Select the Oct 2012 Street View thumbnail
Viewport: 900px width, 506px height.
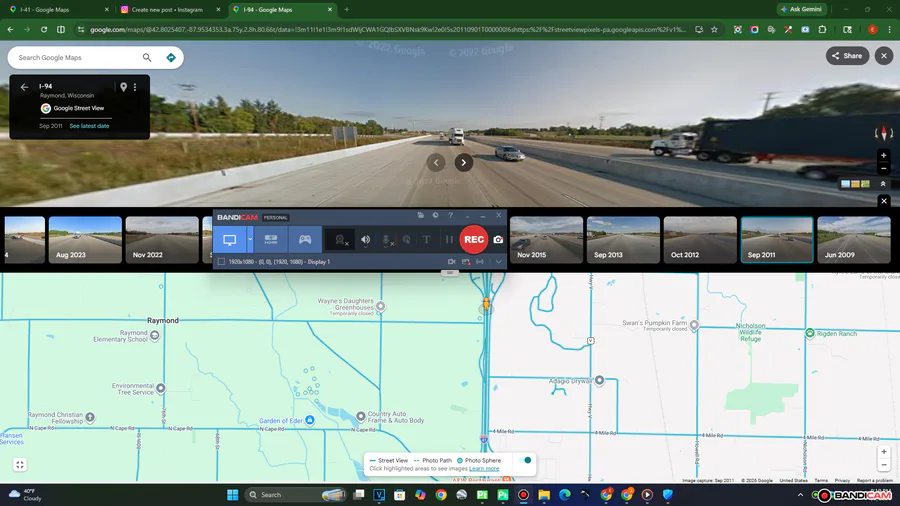pyautogui.click(x=700, y=240)
